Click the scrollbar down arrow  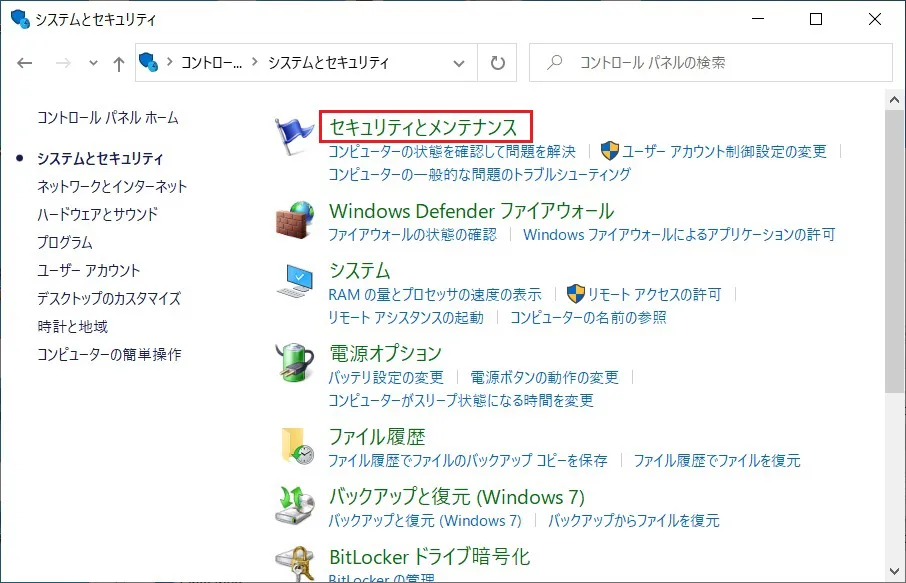tap(894, 572)
